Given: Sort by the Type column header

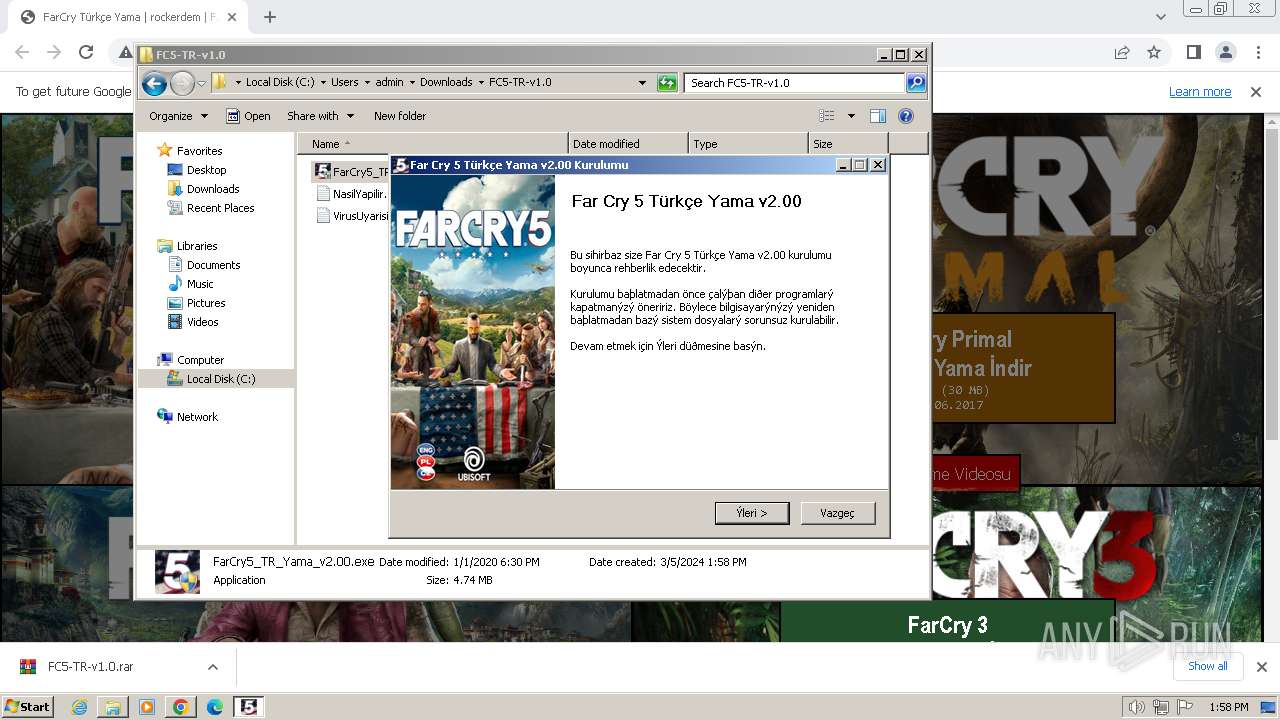Looking at the screenshot, I should [748, 144].
